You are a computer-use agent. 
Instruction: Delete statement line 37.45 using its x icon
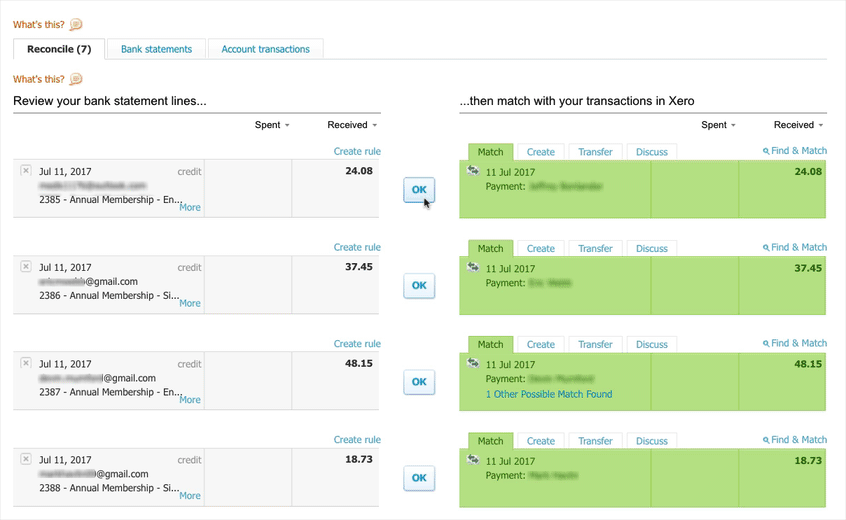[x=25, y=266]
